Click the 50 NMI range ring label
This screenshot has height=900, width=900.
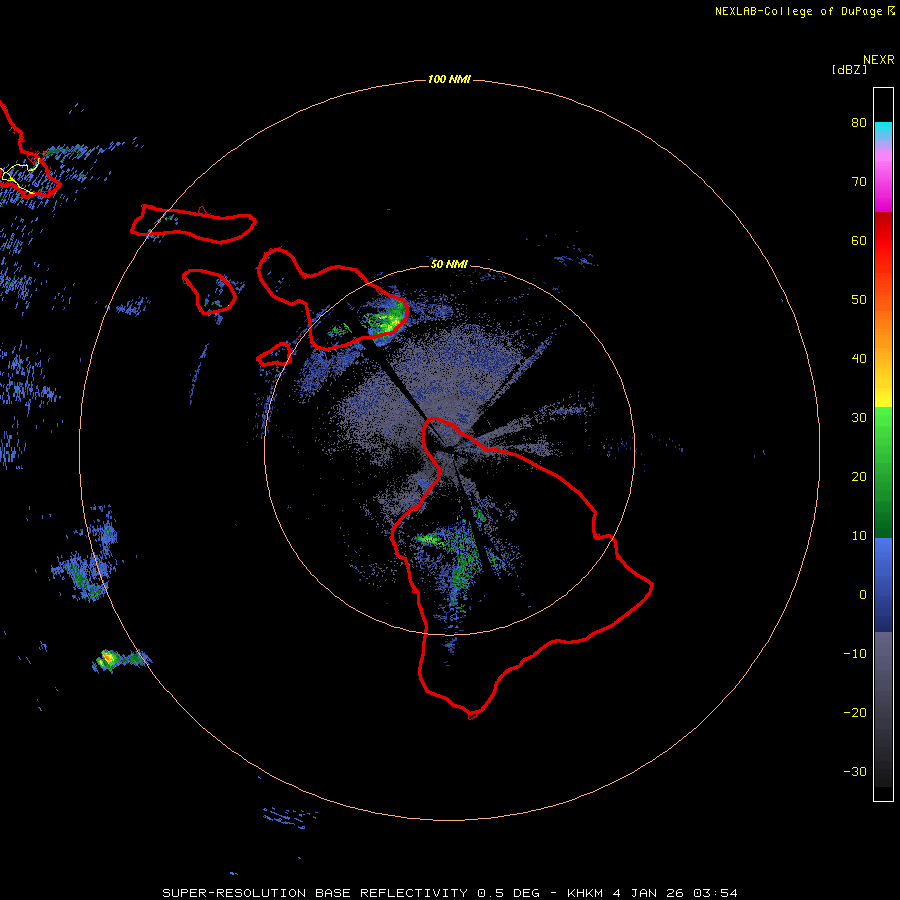click(x=449, y=265)
